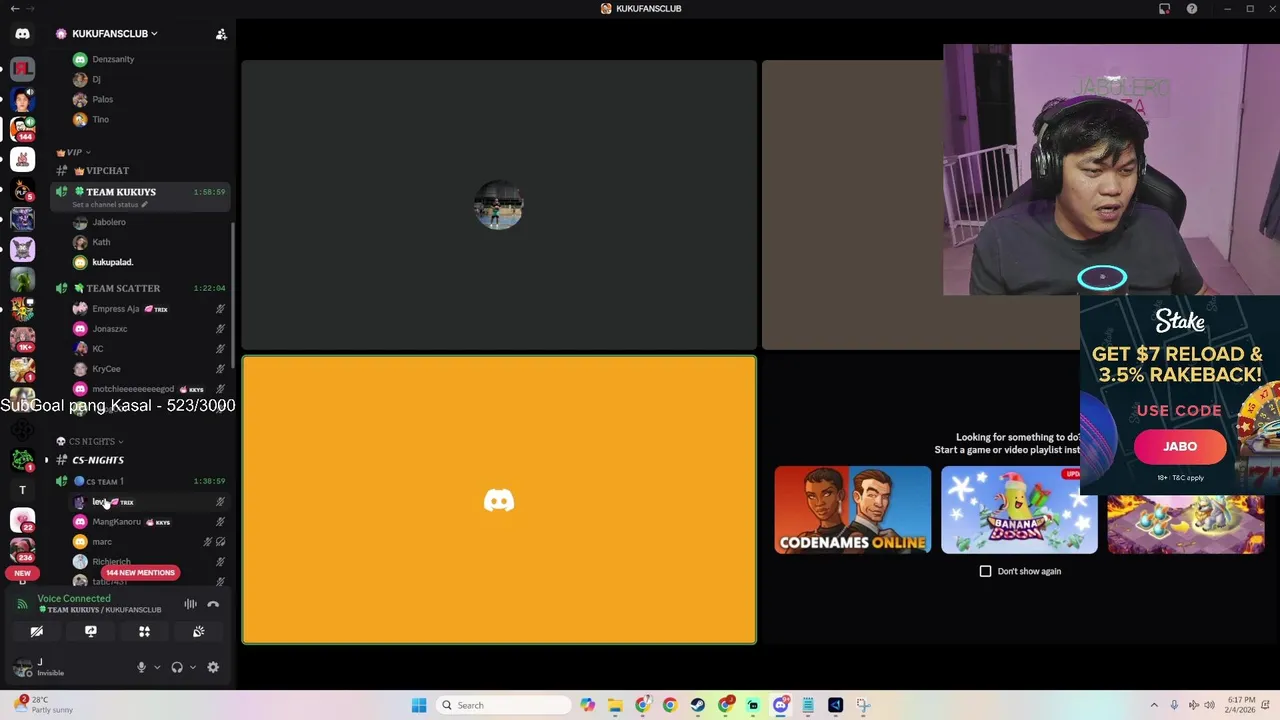
Task: Open user J Invisible profile avatar
Action: tap(22, 667)
